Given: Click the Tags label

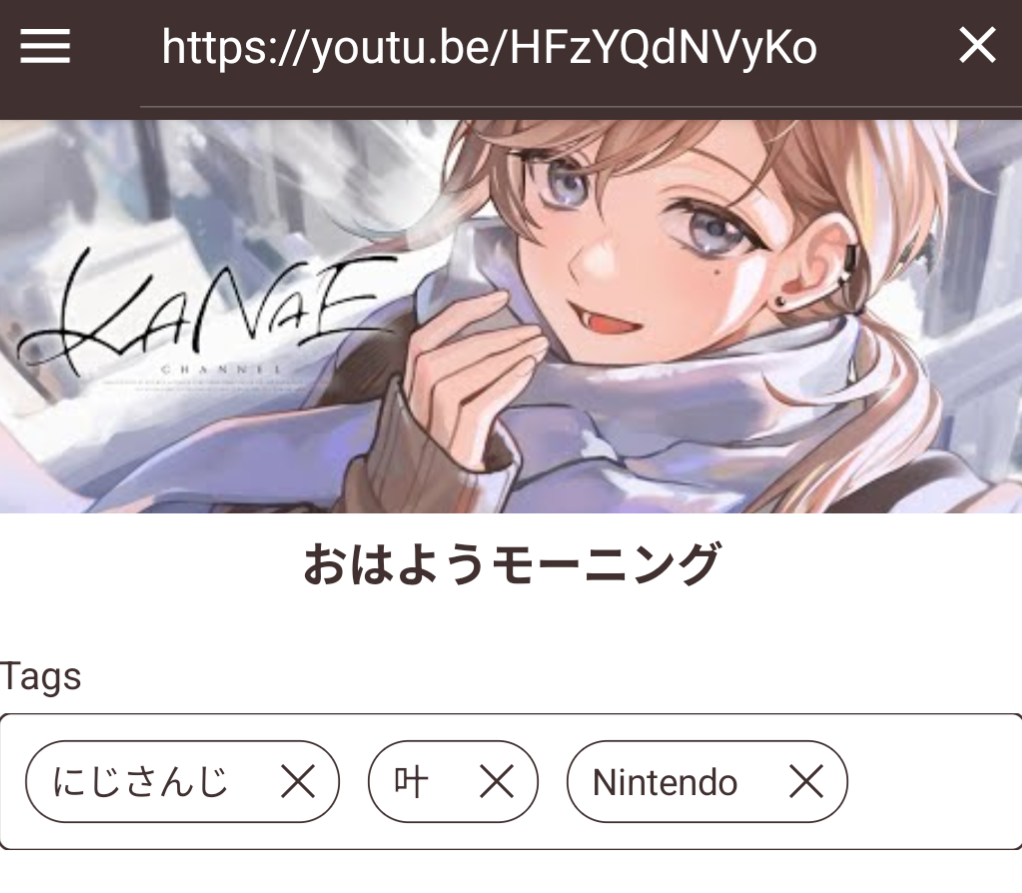Looking at the screenshot, I should coord(40,677).
